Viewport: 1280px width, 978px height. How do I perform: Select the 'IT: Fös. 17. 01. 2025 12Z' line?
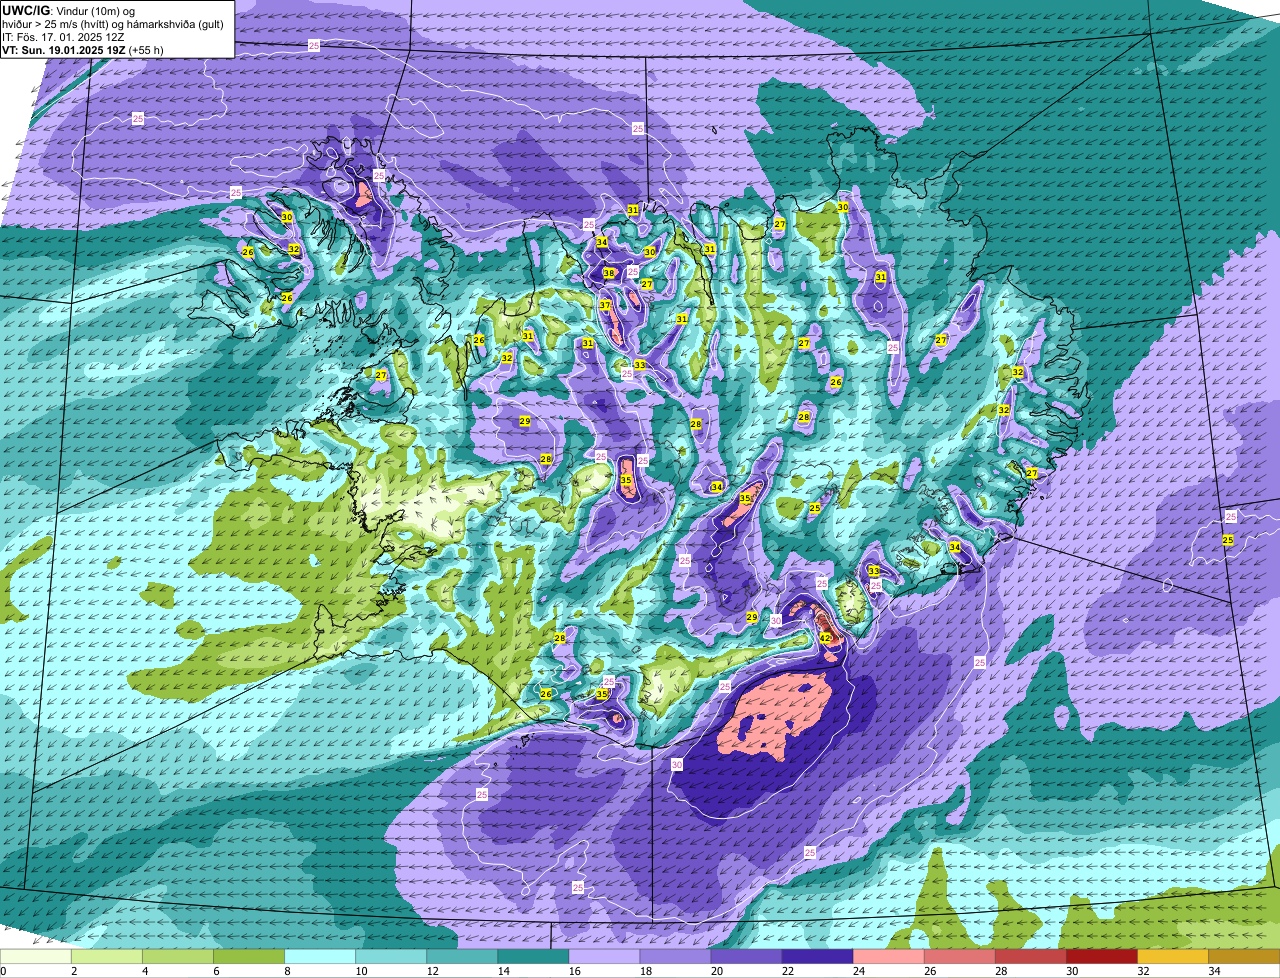click(x=63, y=37)
